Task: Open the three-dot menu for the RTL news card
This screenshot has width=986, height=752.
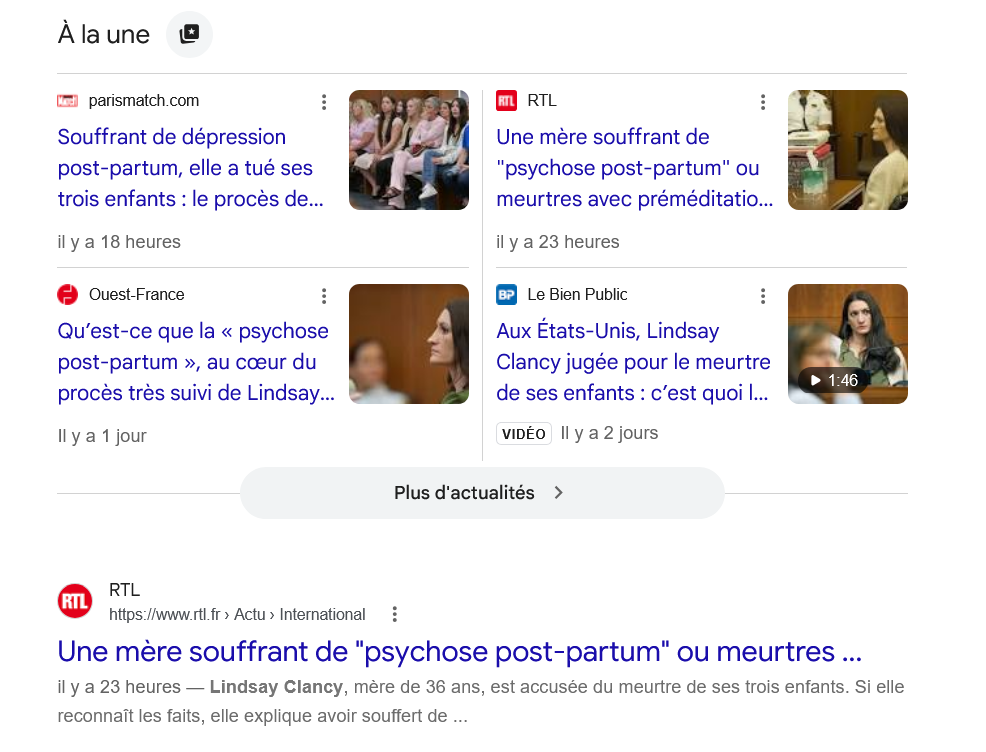Action: pyautogui.click(x=763, y=102)
